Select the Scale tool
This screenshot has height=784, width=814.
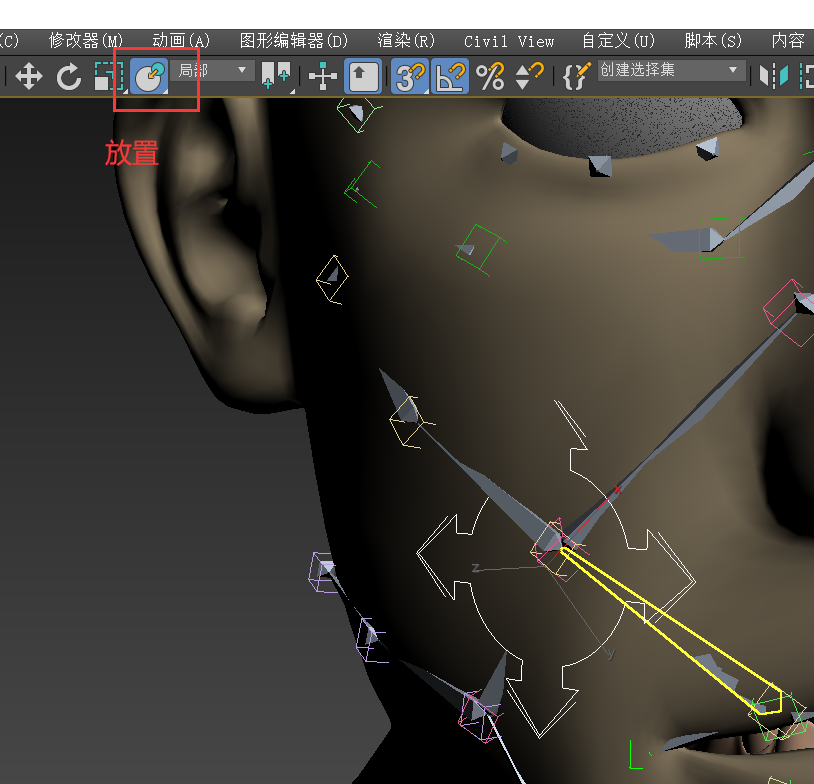pos(109,76)
